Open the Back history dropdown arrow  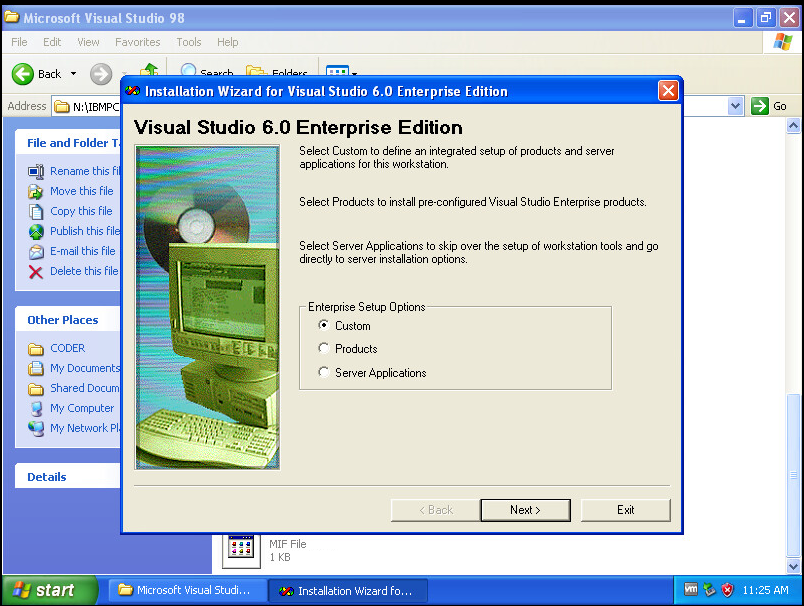pyautogui.click(x=73, y=74)
